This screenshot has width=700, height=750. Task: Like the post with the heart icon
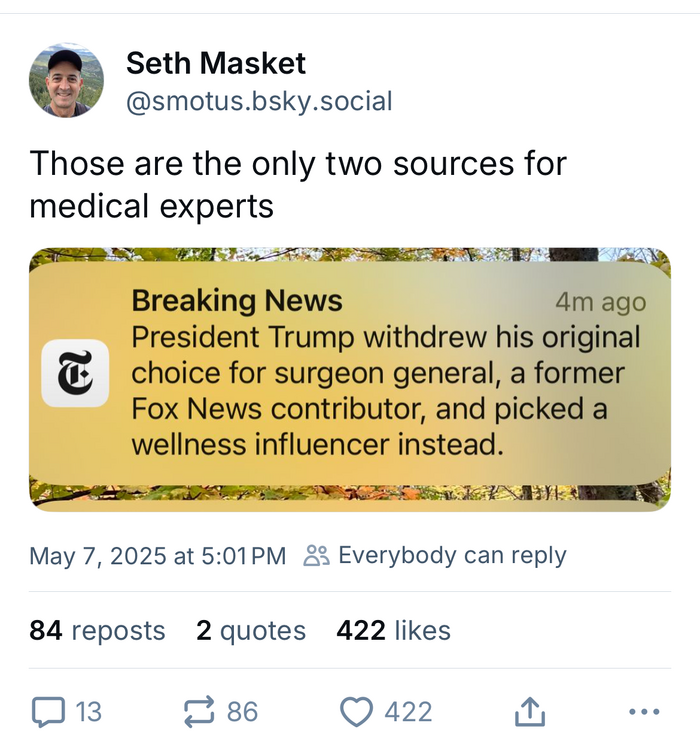pos(356,712)
